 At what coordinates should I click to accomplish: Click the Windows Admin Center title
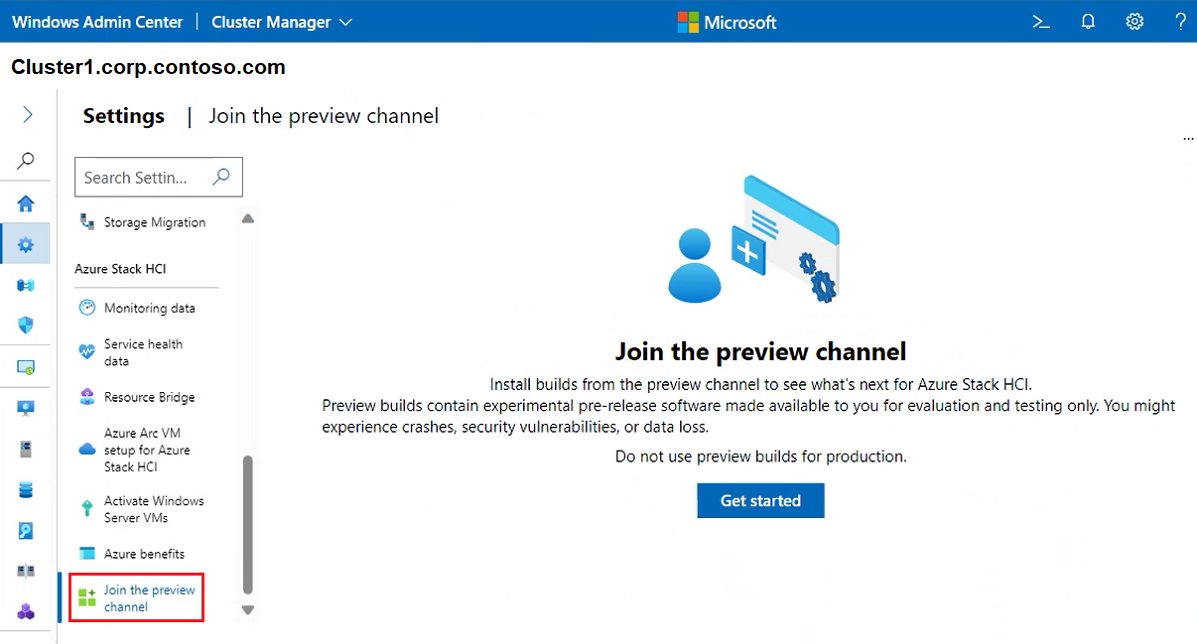point(98,22)
